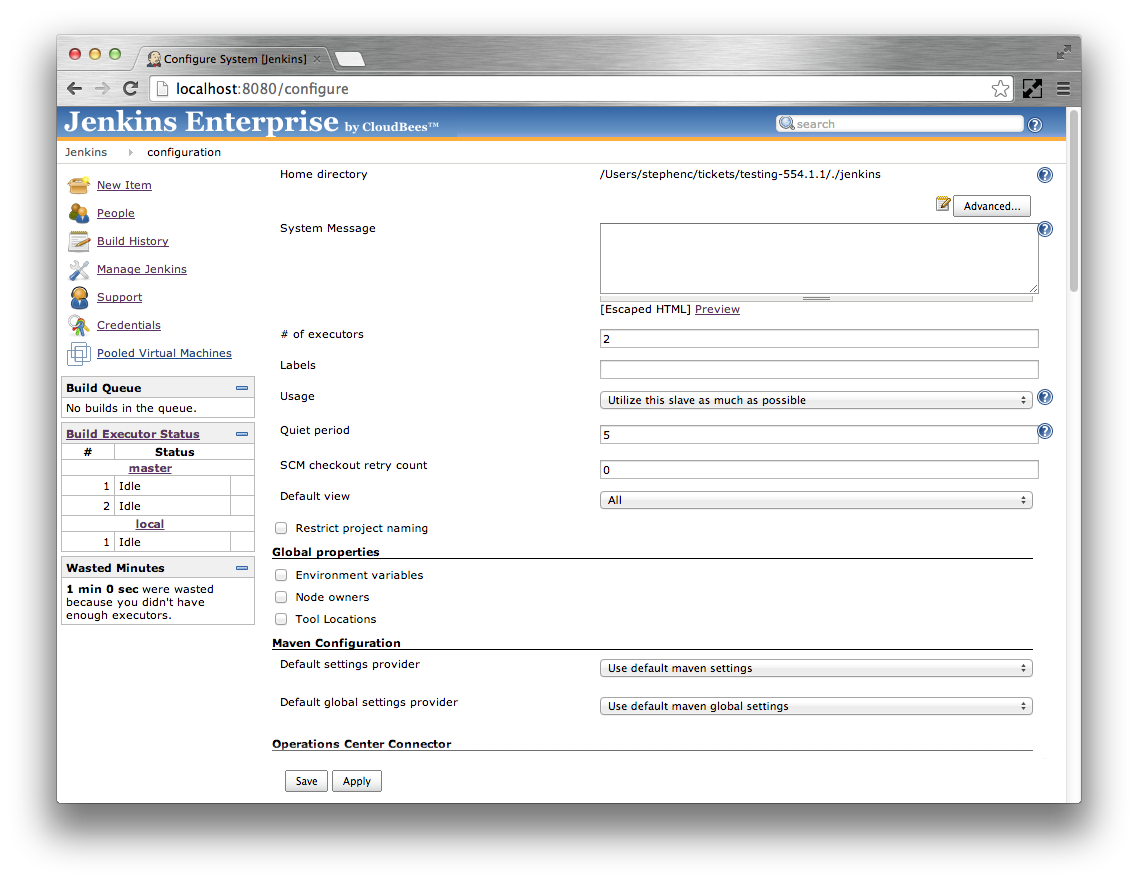1138x882 pixels.
Task: Click the # of executors field
Action: coord(819,338)
